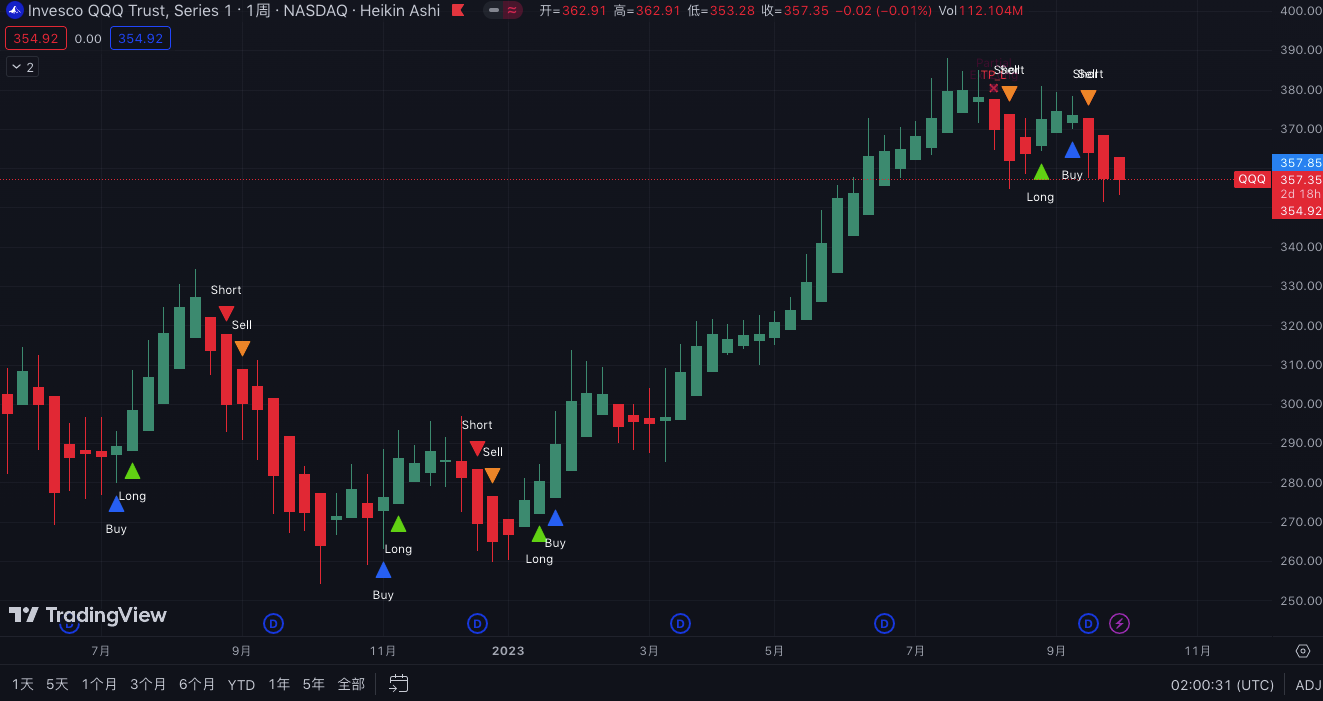Image resolution: width=1323 pixels, height=701 pixels.
Task: Click the red Short triangle before 9月 2022
Action: pos(226,313)
